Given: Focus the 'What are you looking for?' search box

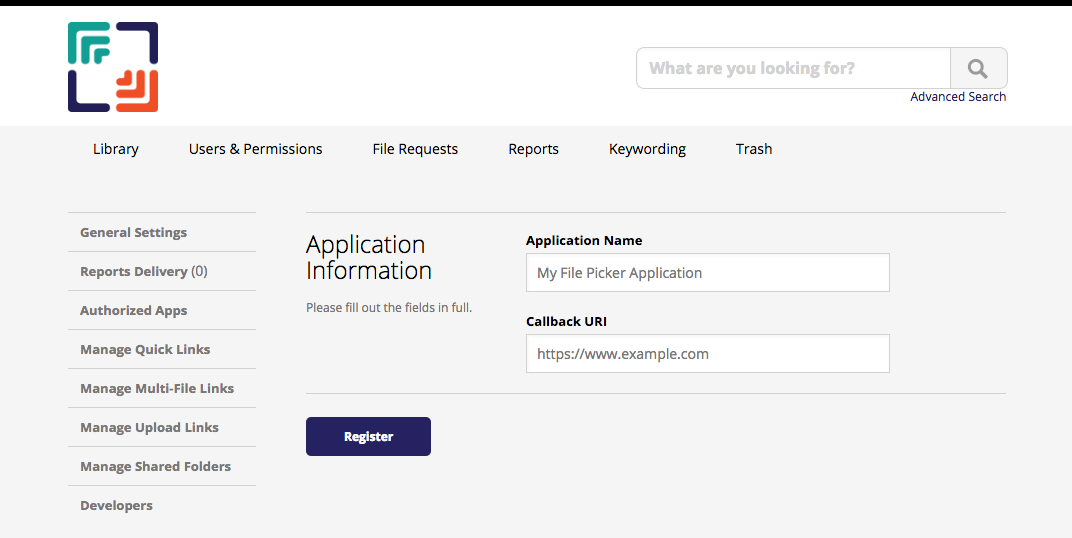Looking at the screenshot, I should click(x=793, y=68).
